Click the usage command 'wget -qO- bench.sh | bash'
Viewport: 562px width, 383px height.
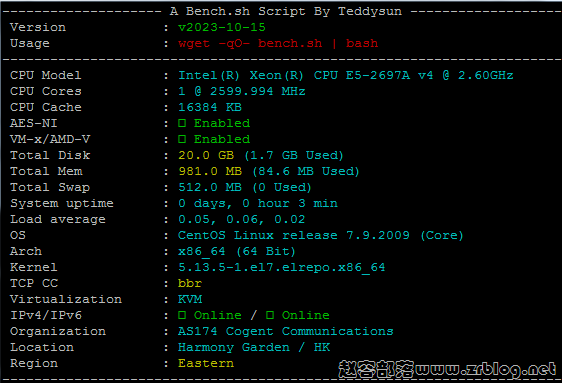tap(278, 43)
